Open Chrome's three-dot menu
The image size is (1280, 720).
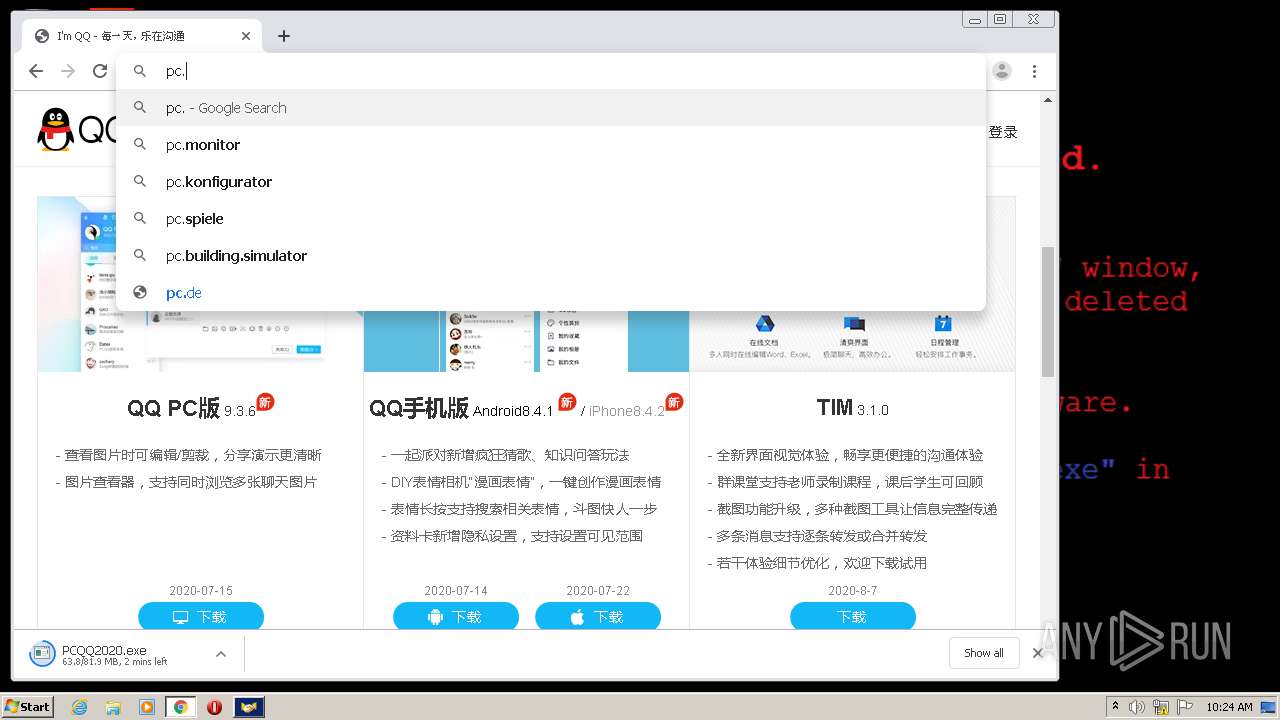tap(1034, 71)
